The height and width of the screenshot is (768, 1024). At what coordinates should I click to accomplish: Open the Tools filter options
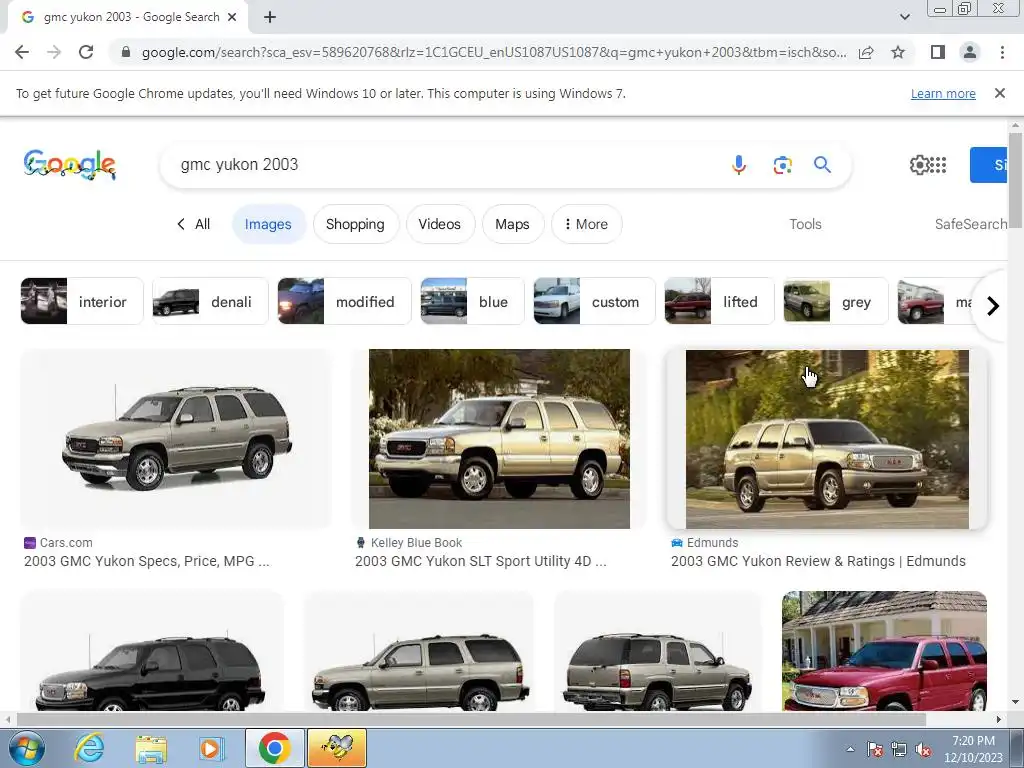[x=805, y=224]
